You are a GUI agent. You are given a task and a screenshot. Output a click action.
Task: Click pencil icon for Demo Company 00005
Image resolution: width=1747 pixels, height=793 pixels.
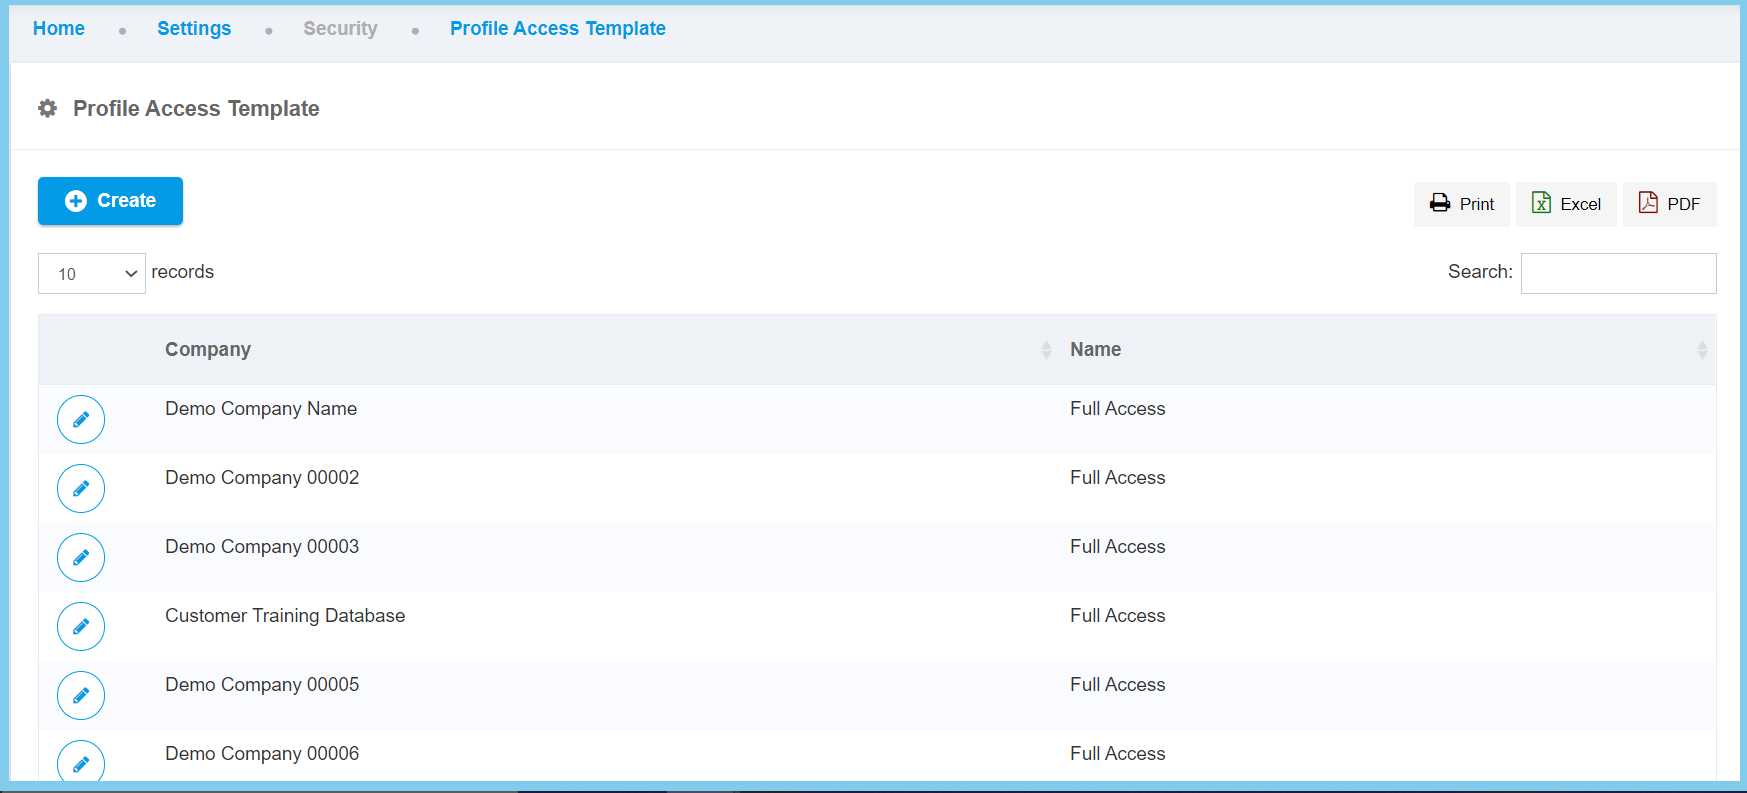click(x=81, y=696)
